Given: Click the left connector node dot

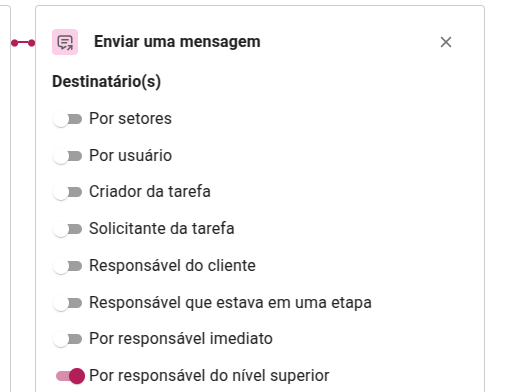Looking at the screenshot, I should coord(14,43).
